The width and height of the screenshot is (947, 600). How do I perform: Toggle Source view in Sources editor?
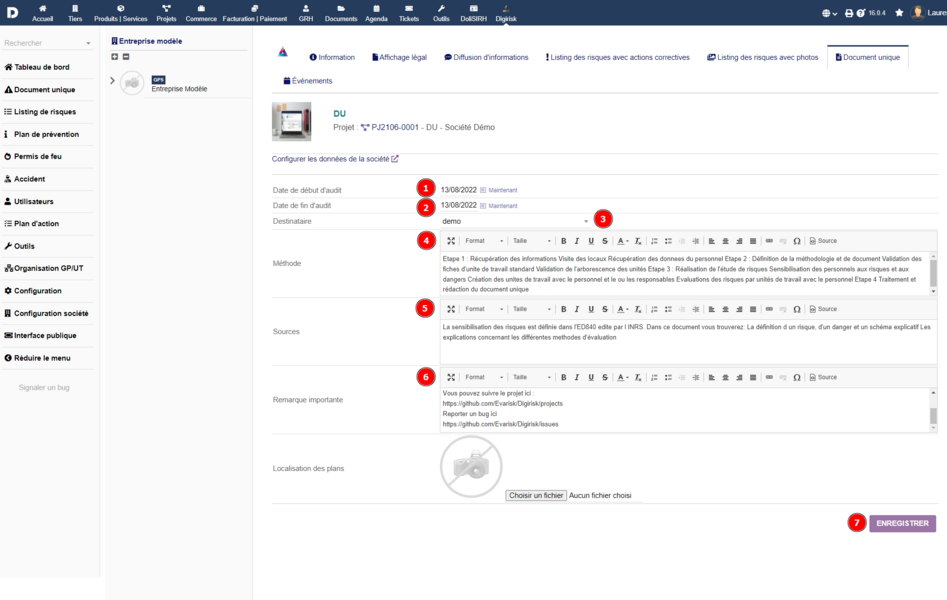point(823,309)
